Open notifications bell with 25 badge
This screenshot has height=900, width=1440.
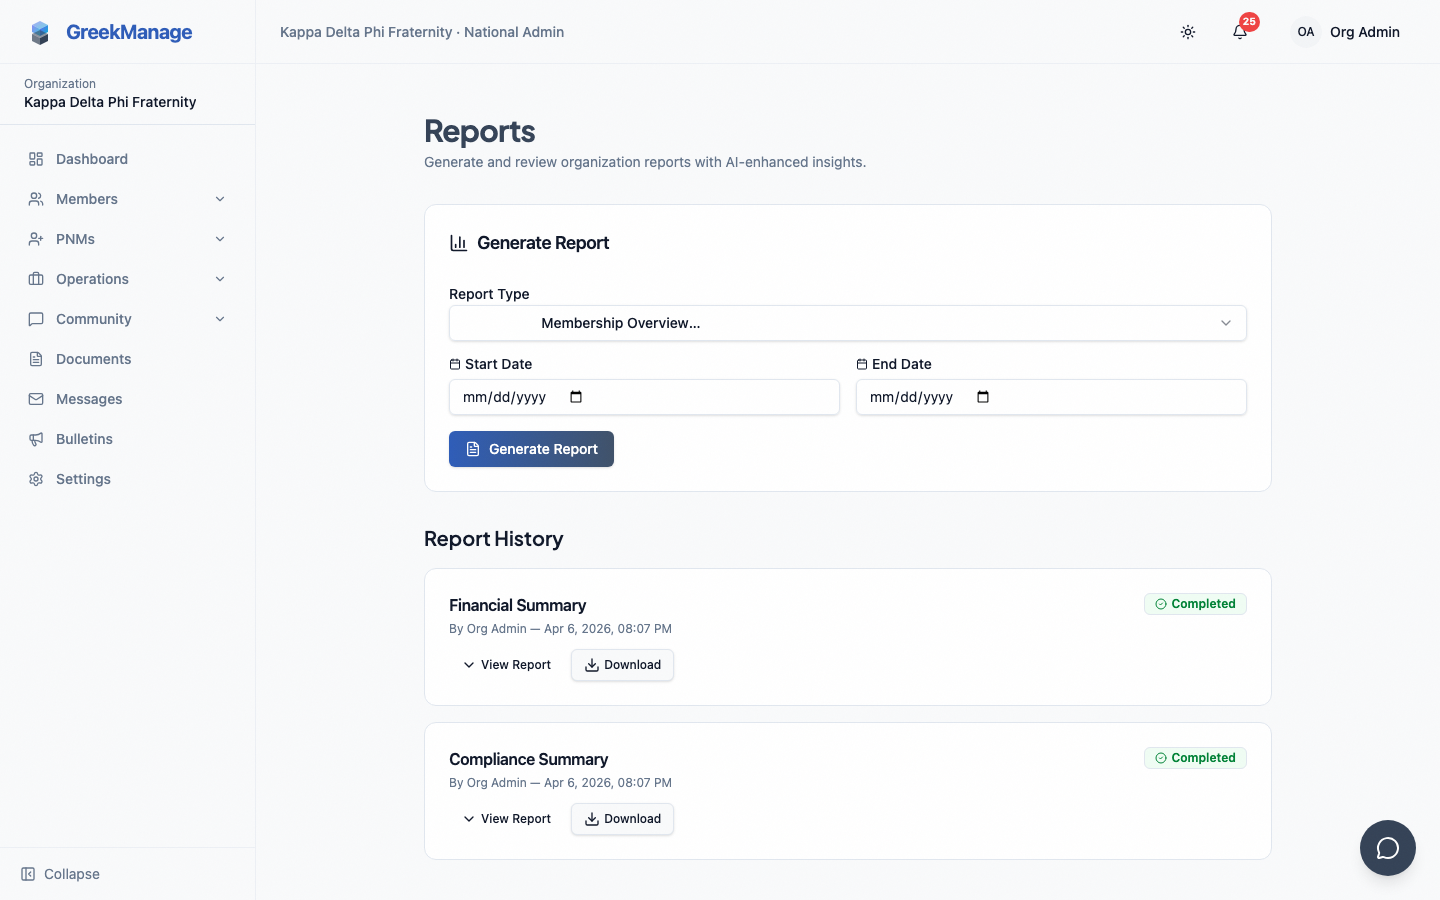tap(1240, 32)
